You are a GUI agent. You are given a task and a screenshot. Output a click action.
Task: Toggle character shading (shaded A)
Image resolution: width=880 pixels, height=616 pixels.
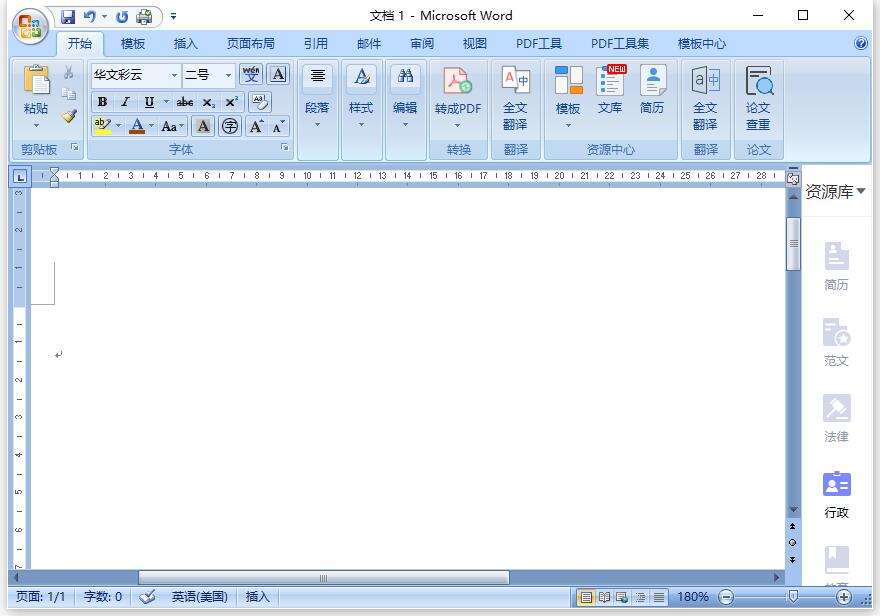tap(204, 126)
